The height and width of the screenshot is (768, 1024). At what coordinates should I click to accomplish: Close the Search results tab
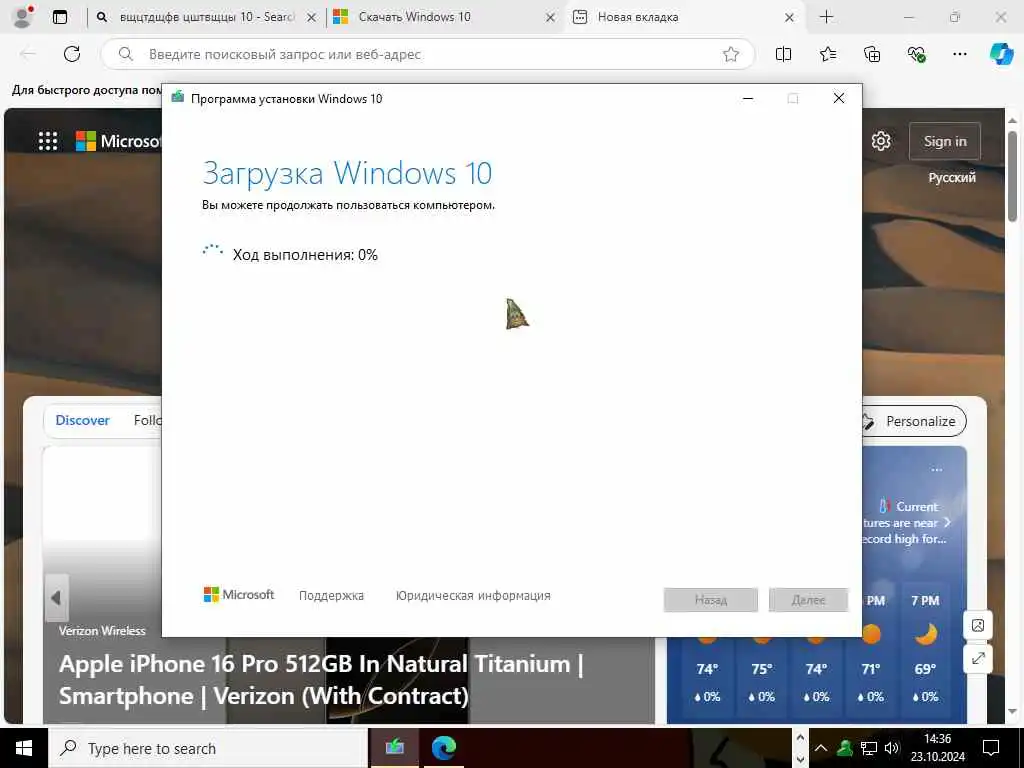(312, 18)
